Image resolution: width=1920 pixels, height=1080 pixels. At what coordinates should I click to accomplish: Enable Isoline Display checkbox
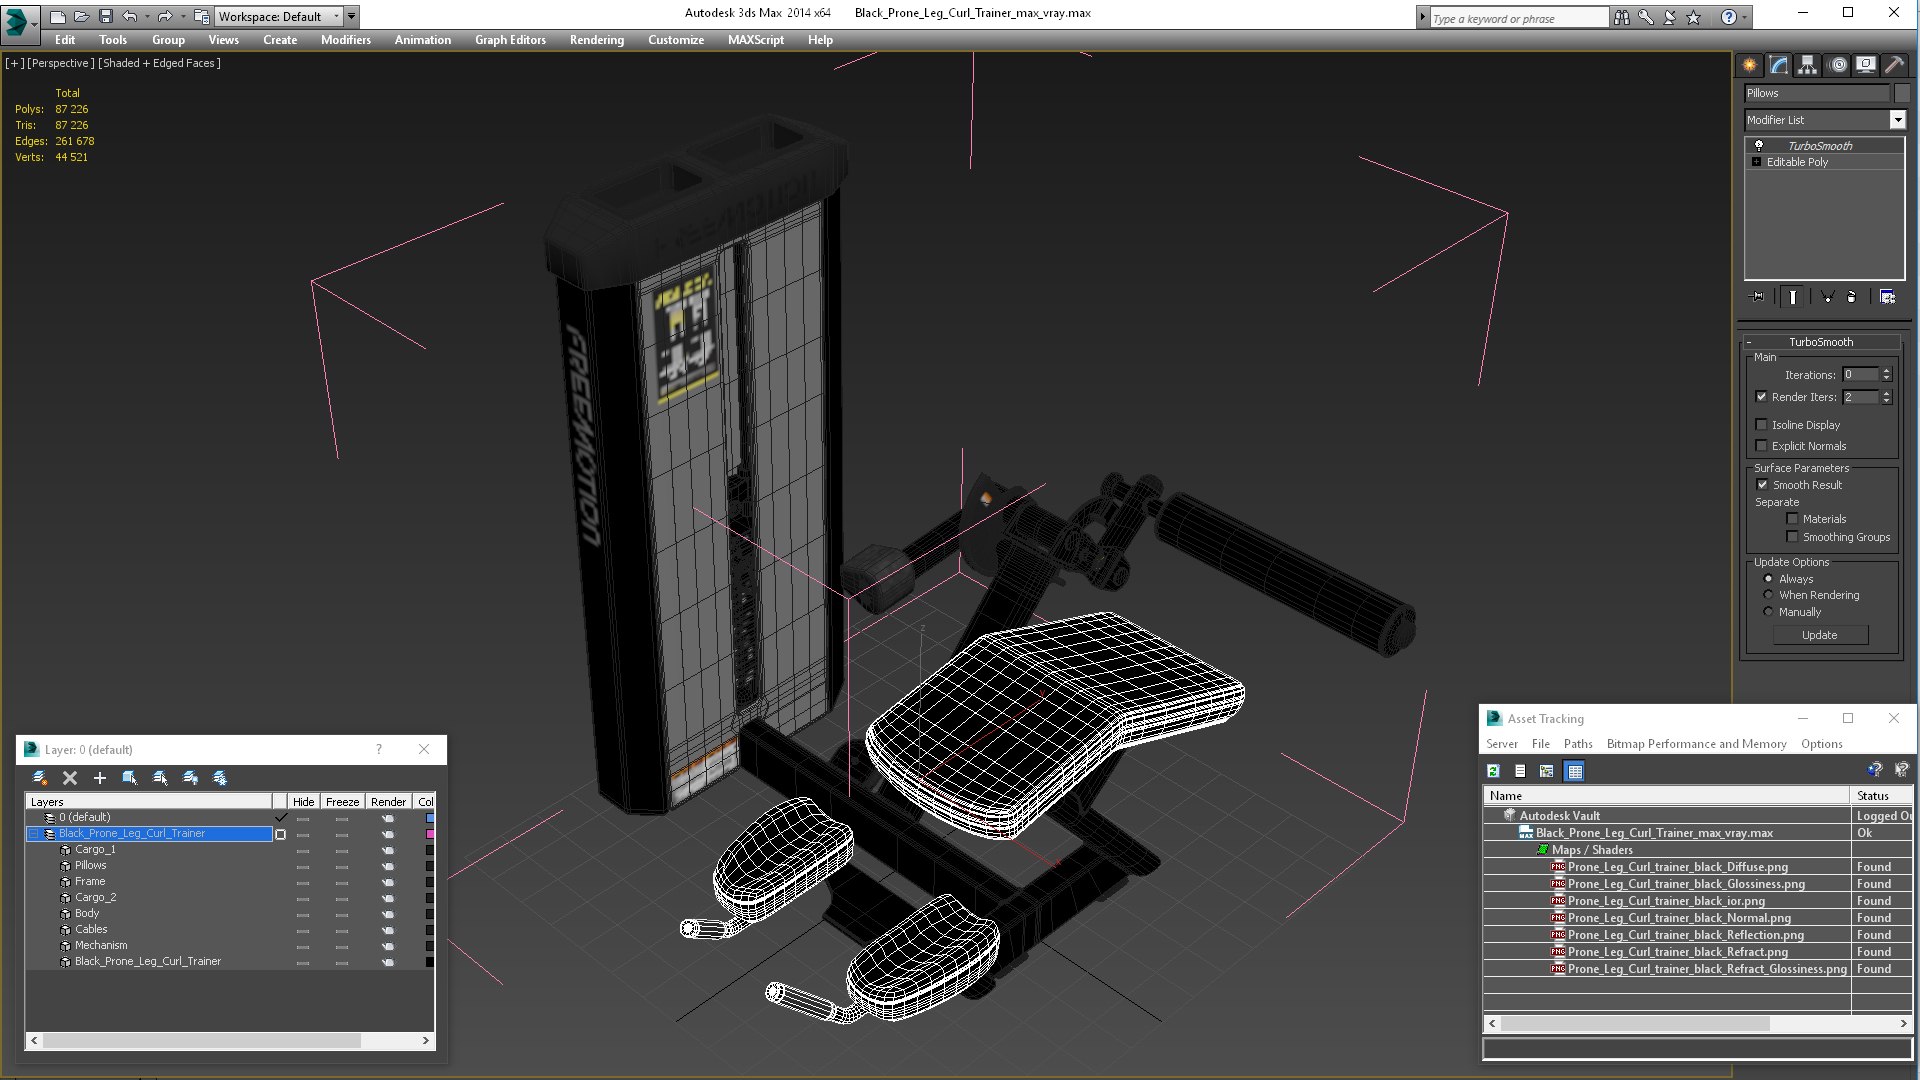coord(1762,425)
